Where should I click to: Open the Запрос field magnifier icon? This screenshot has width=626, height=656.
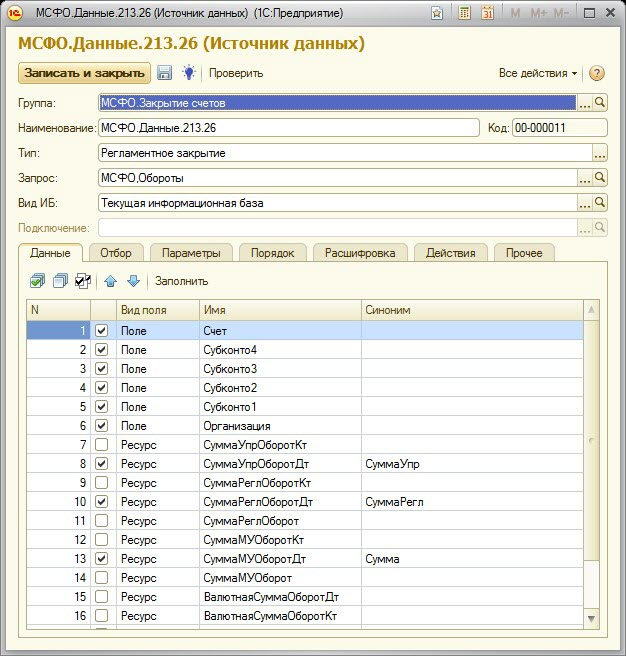click(x=600, y=178)
